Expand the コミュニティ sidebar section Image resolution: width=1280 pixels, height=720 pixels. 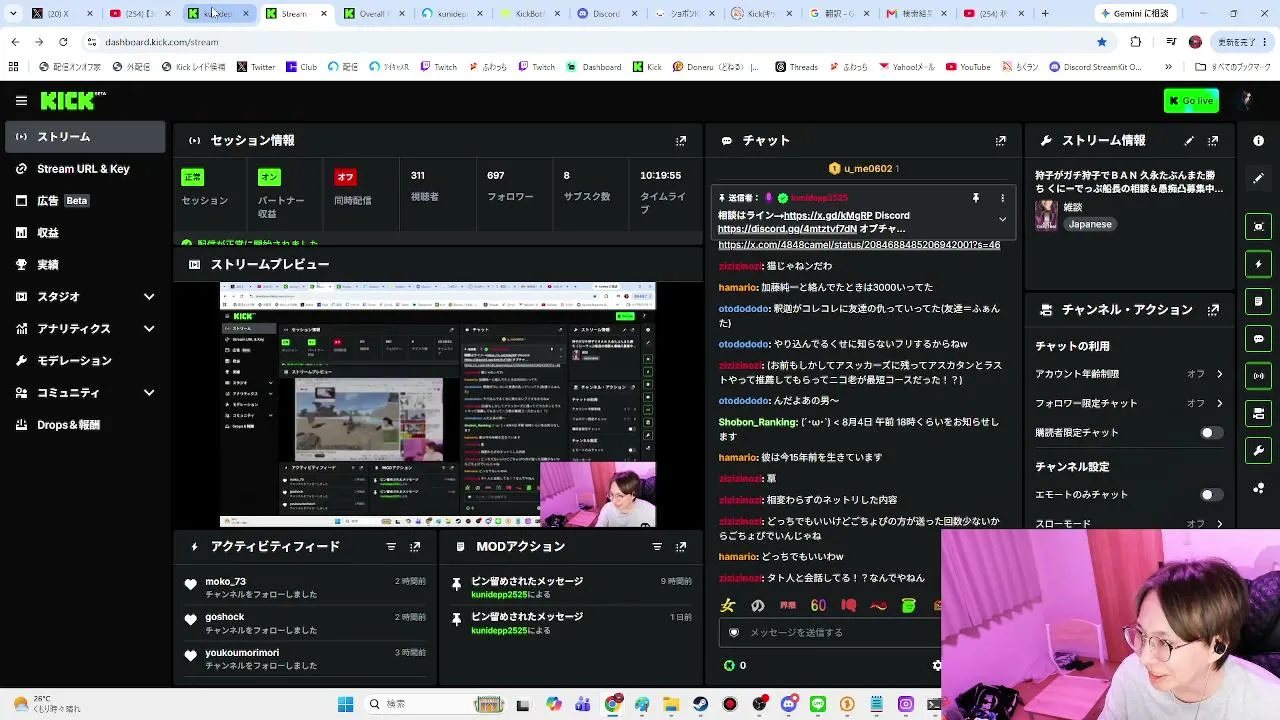[83, 393]
